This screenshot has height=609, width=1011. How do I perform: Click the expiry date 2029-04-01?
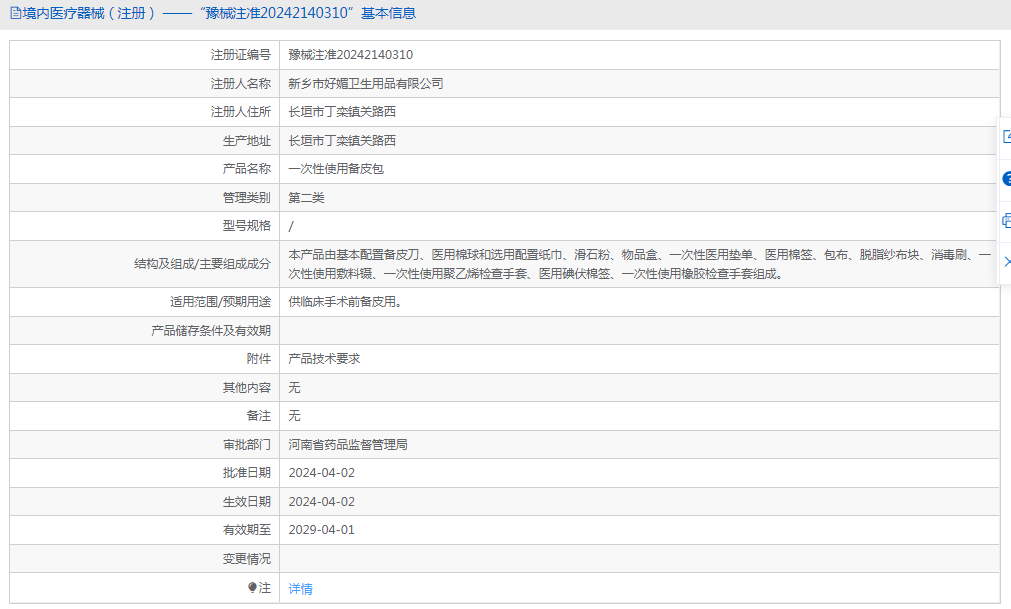point(322,530)
